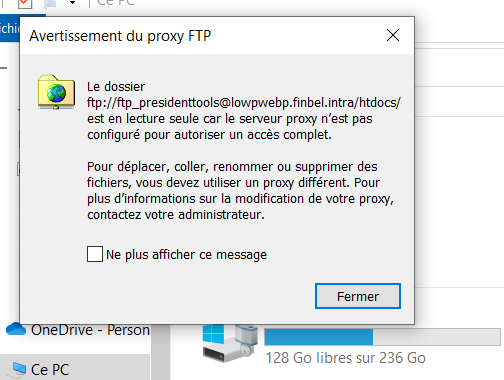Click the new folder icon in the toolbar

pyautogui.click(x=50, y=3)
